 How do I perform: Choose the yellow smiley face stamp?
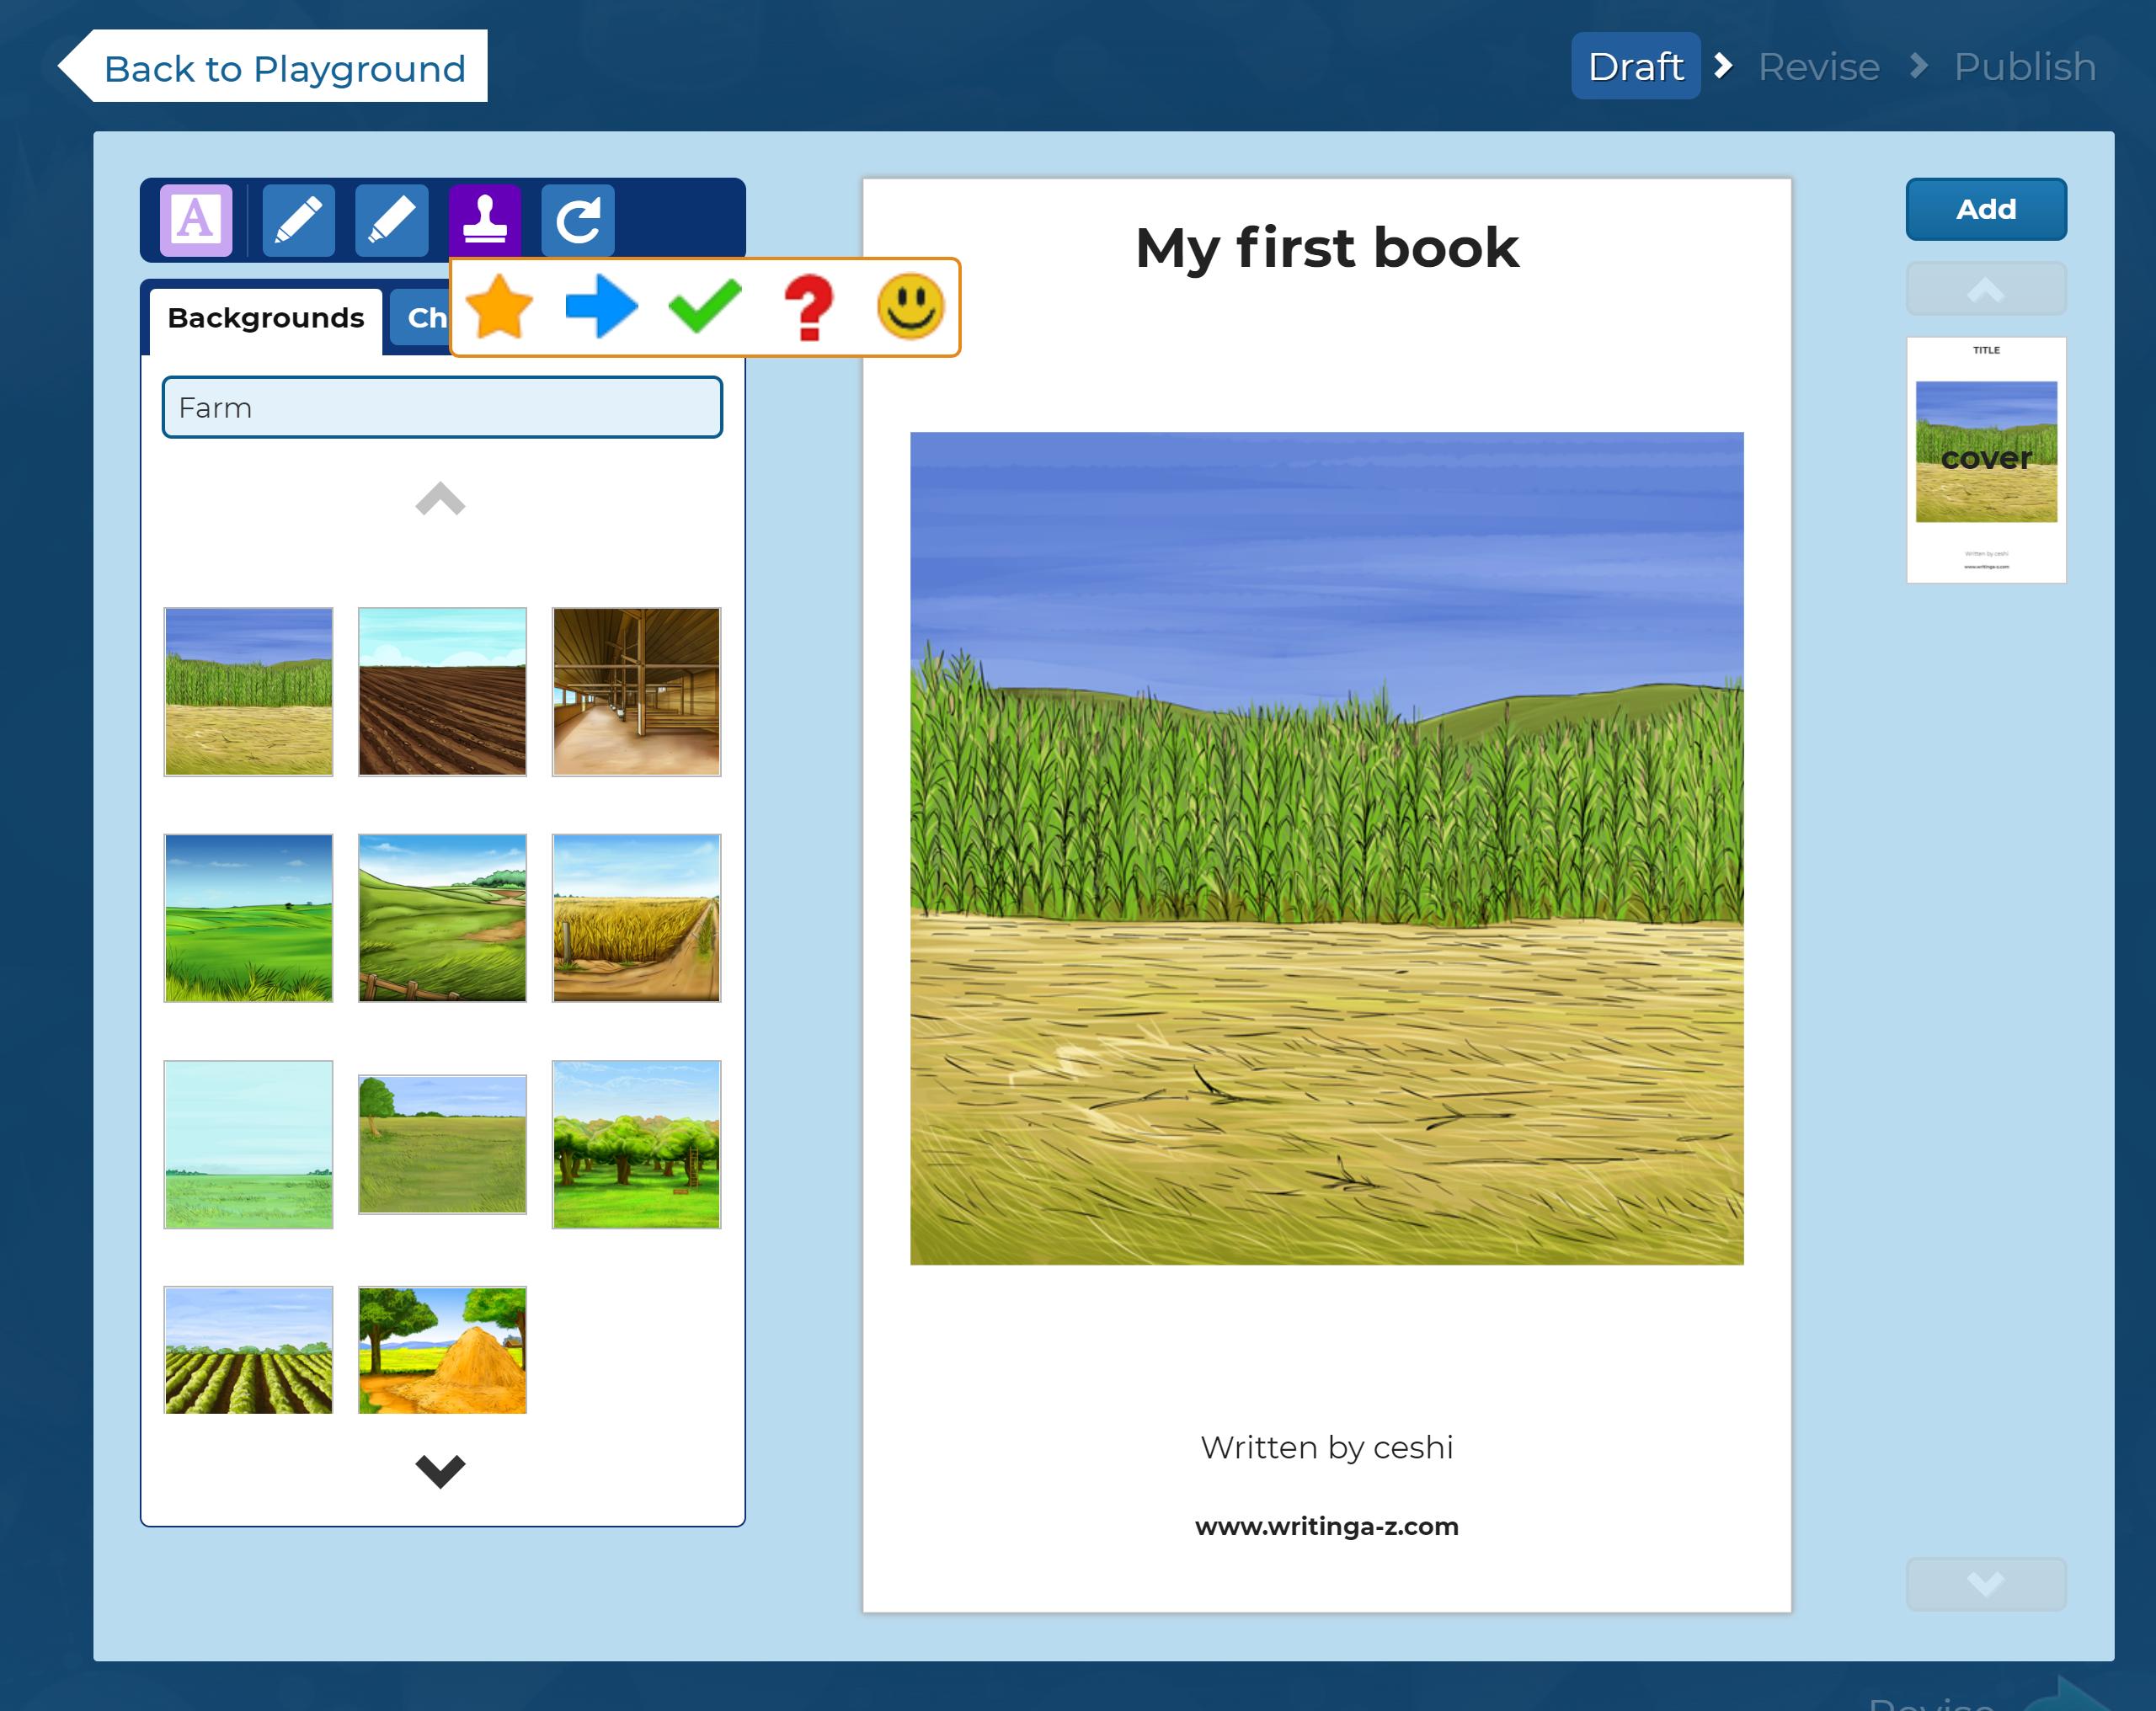coord(910,307)
